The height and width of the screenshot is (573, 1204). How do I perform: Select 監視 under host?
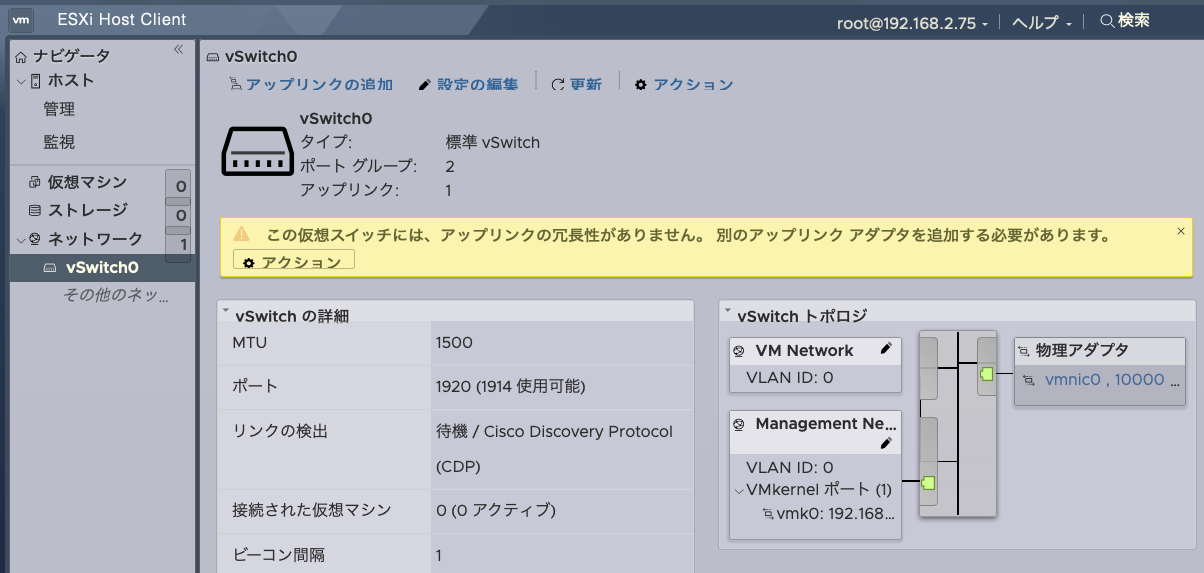point(59,142)
